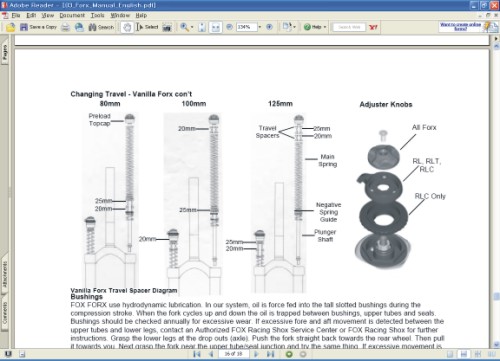
Task: Click Save a Copy in toolbar
Action: pos(38,27)
